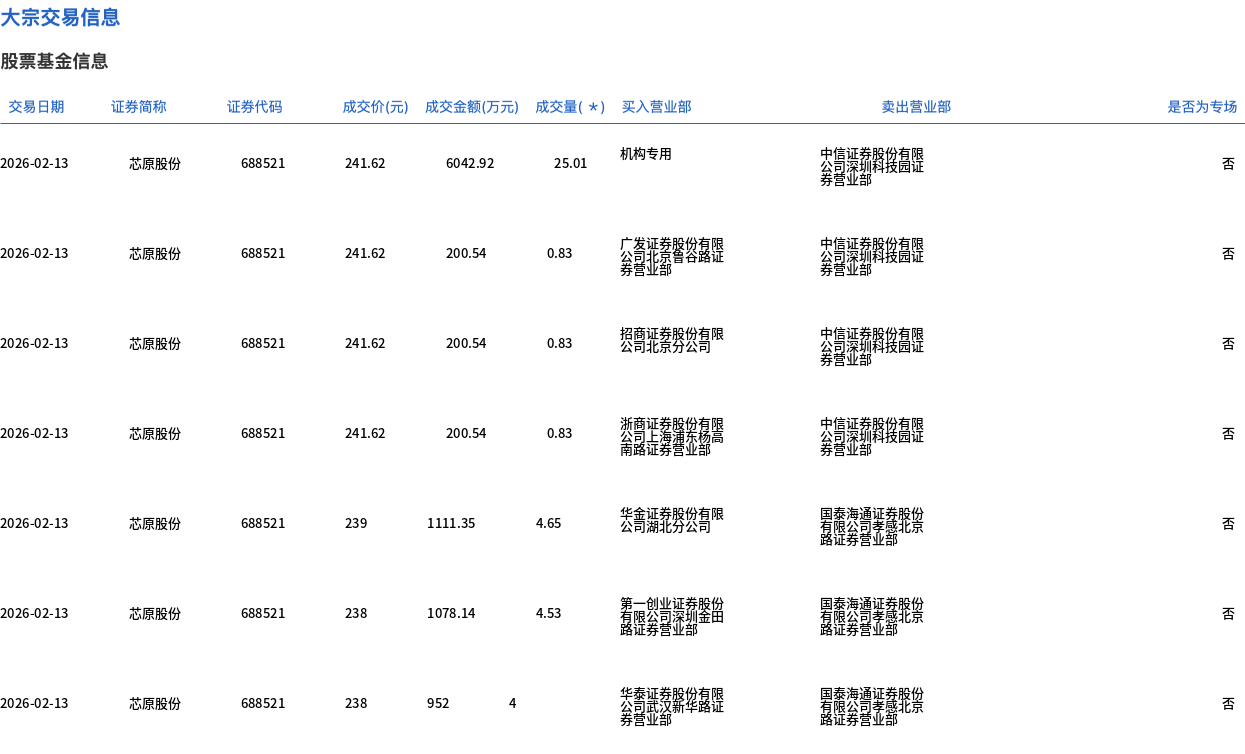Click 芯原股份 in the 招商证券 row
Viewport: 1245px width, 754px height.
click(155, 343)
